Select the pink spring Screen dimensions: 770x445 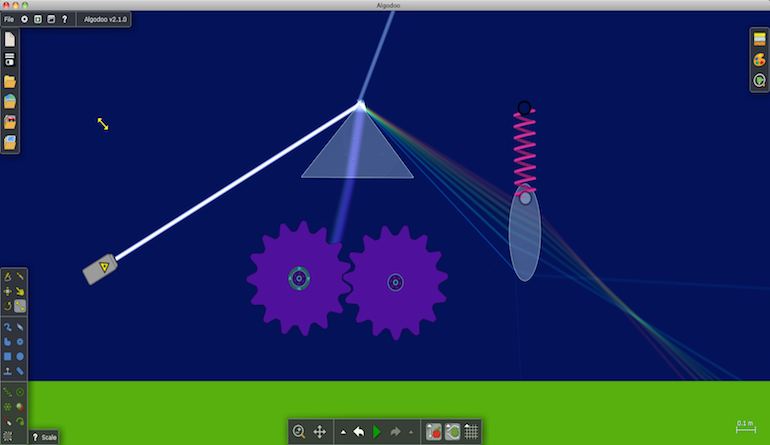click(524, 152)
